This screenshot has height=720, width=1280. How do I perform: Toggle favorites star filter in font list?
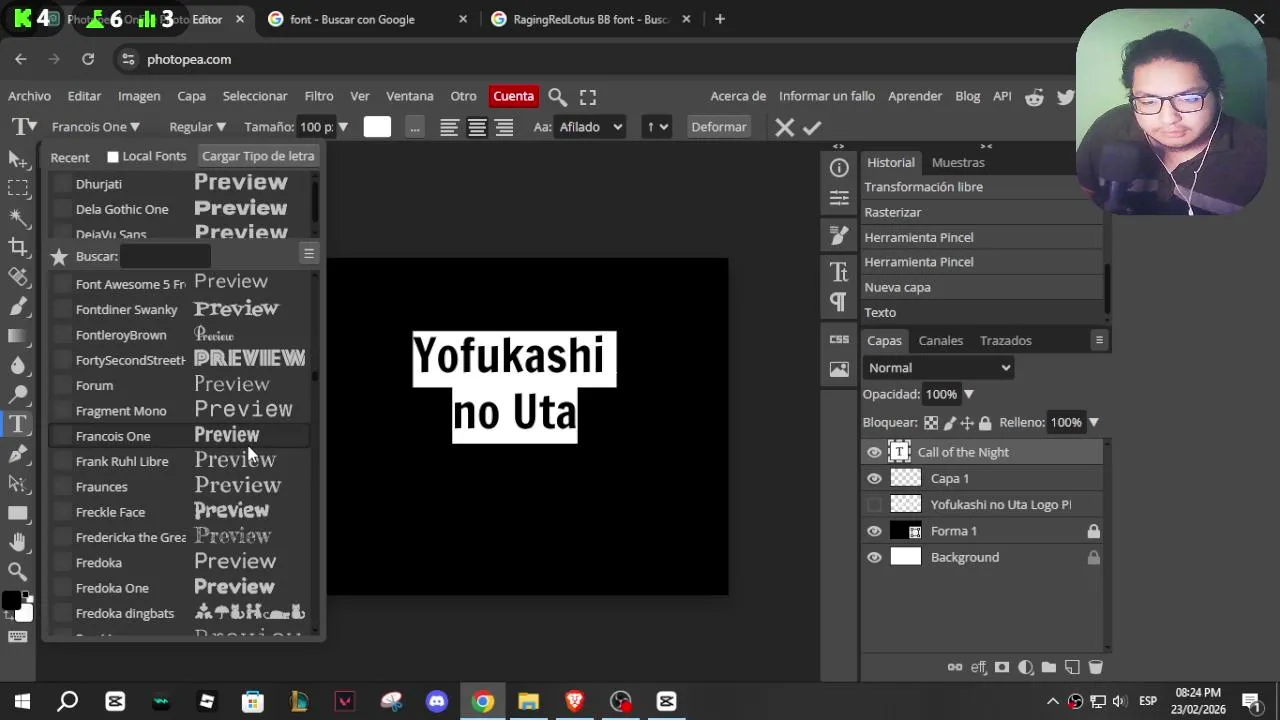[59, 256]
